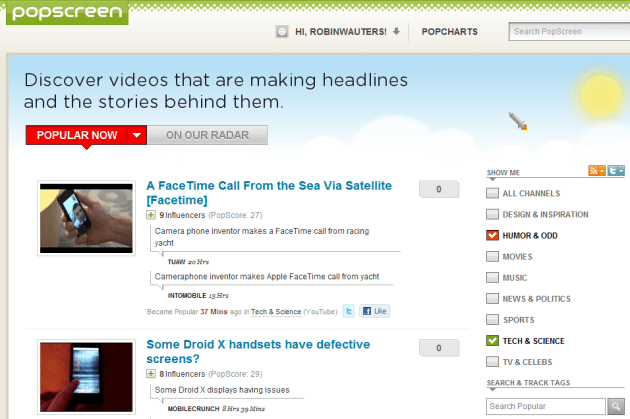Open the Some Droid X handsets defective screens title
This screenshot has width=630, height=419.
tap(258, 351)
